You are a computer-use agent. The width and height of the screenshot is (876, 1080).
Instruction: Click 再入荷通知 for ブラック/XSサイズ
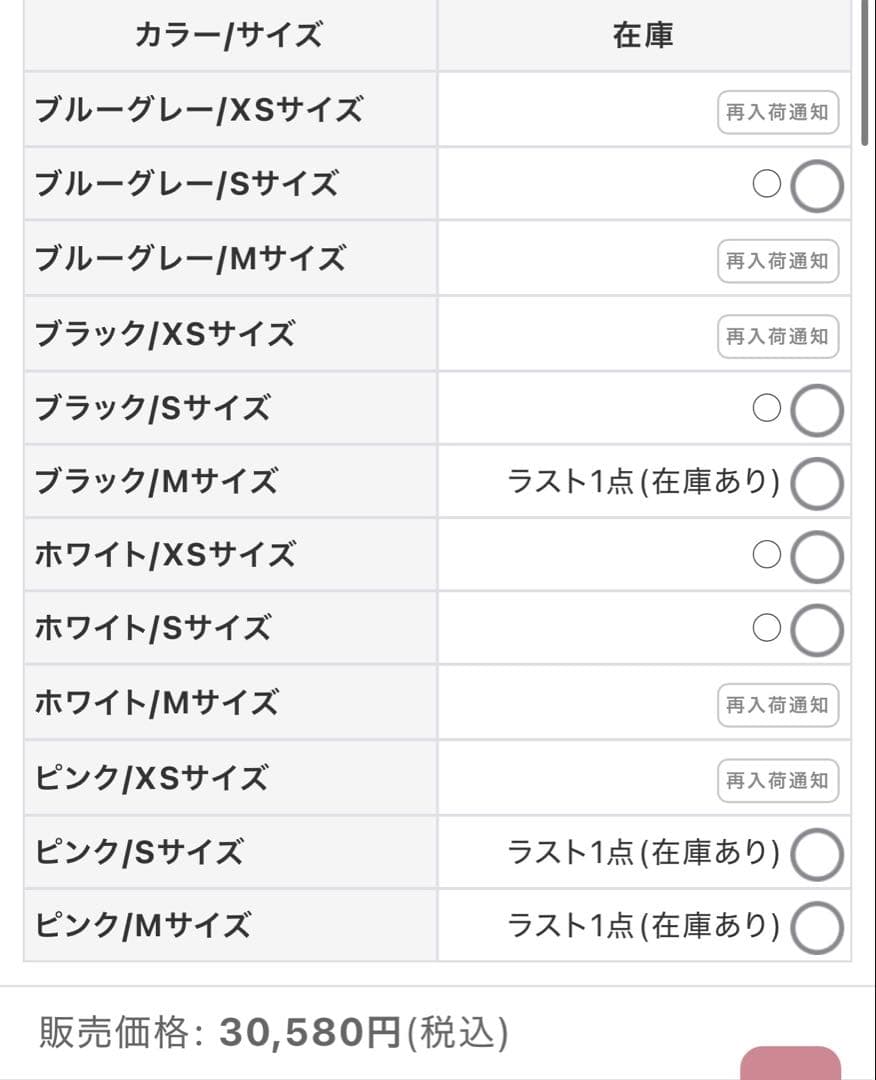pyautogui.click(x=777, y=336)
